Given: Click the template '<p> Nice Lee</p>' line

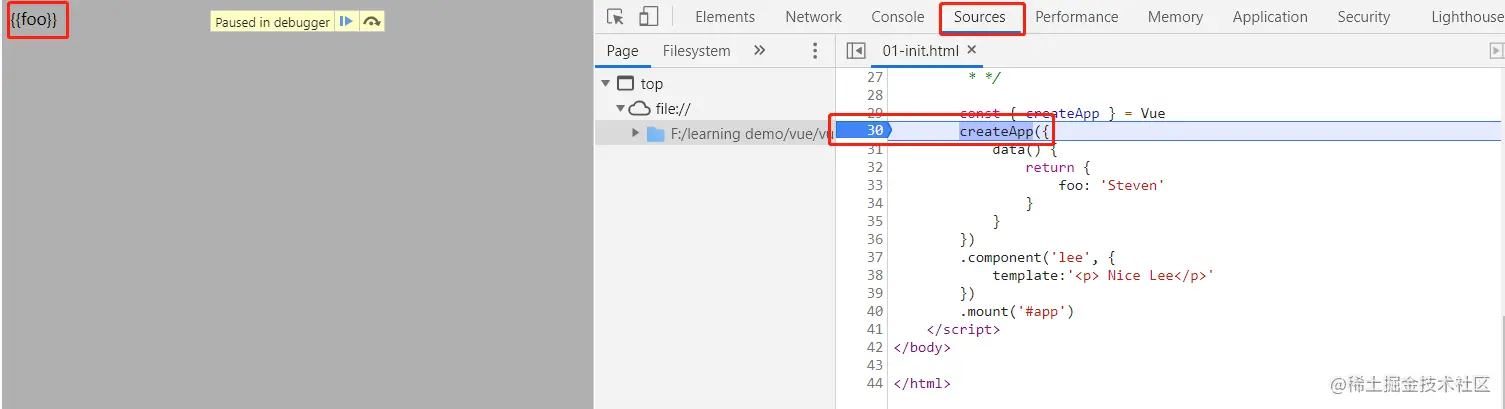Looking at the screenshot, I should pyautogui.click(x=1103, y=275).
